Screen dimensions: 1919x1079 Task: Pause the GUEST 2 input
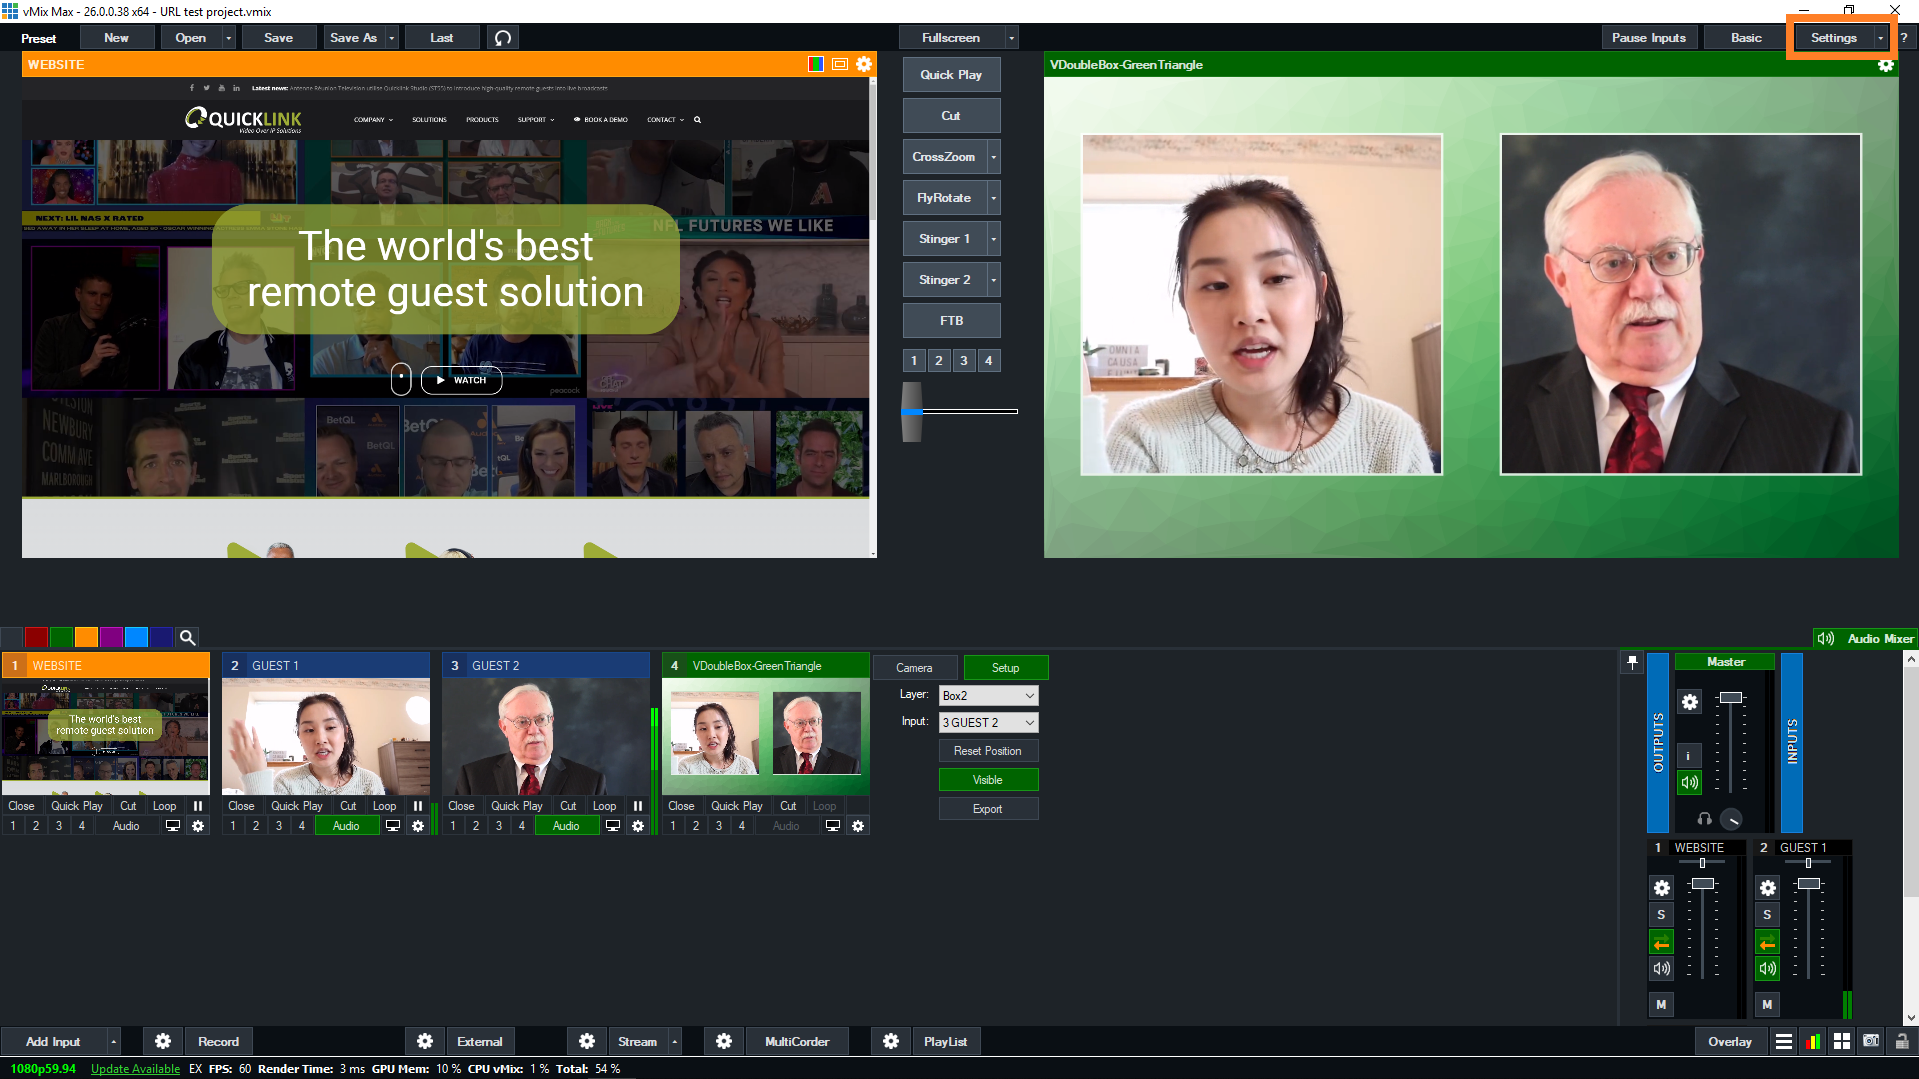(638, 806)
